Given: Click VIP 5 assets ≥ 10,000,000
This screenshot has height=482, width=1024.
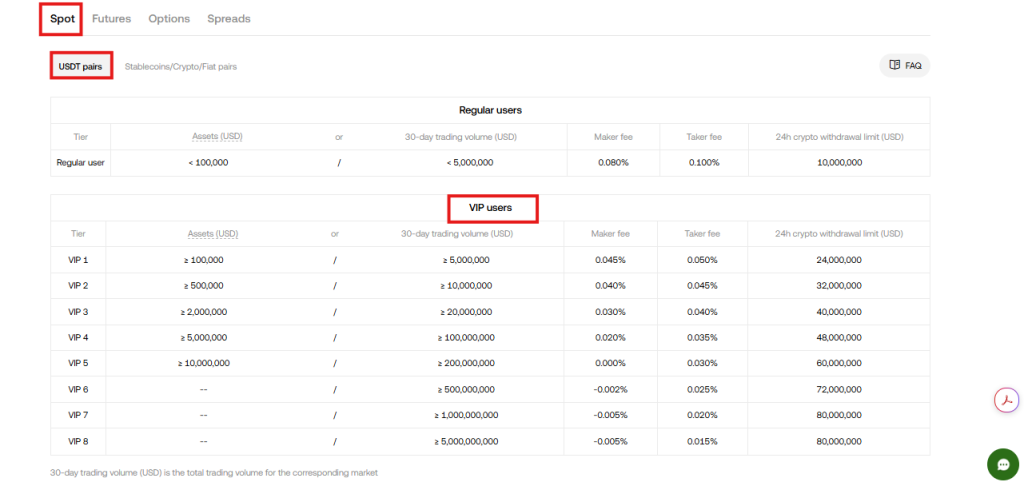Looking at the screenshot, I should pos(204,363).
